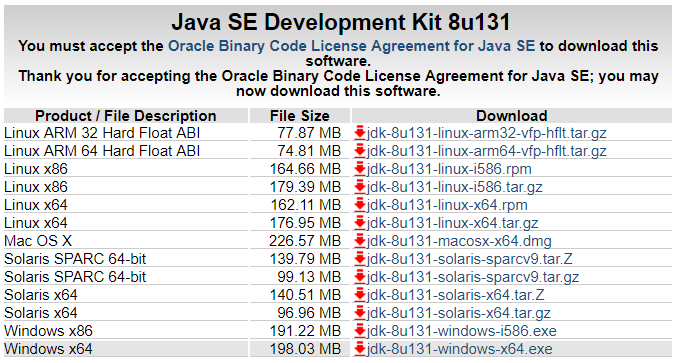Screen dimensions: 678x363
Task: Download jdk-8u131-windows-i586.exe file
Action: pos(461,331)
